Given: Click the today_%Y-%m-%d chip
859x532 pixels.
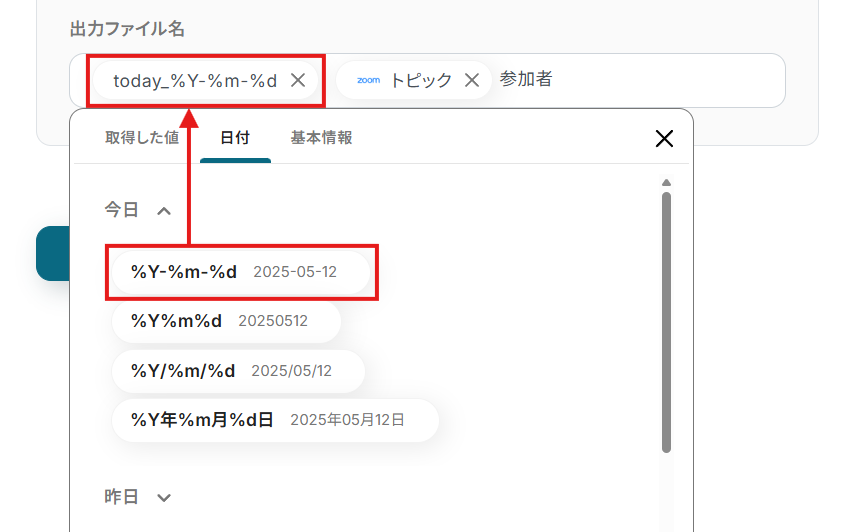Looking at the screenshot, I should click(x=195, y=81).
